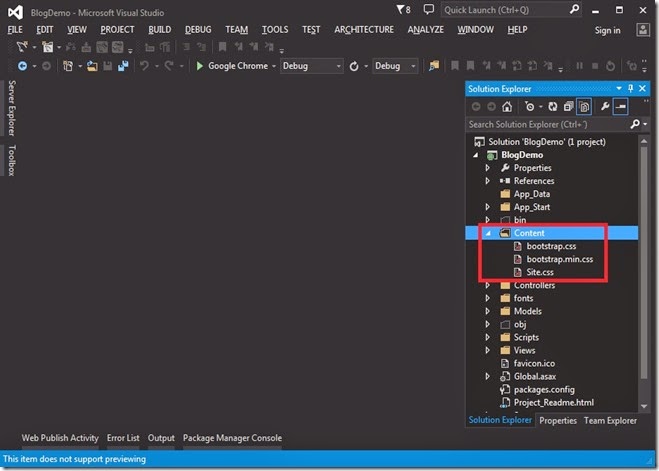Click the Navigate Backward toolbar icon
Image resolution: width=659 pixels, height=471 pixels.
pos(22,66)
